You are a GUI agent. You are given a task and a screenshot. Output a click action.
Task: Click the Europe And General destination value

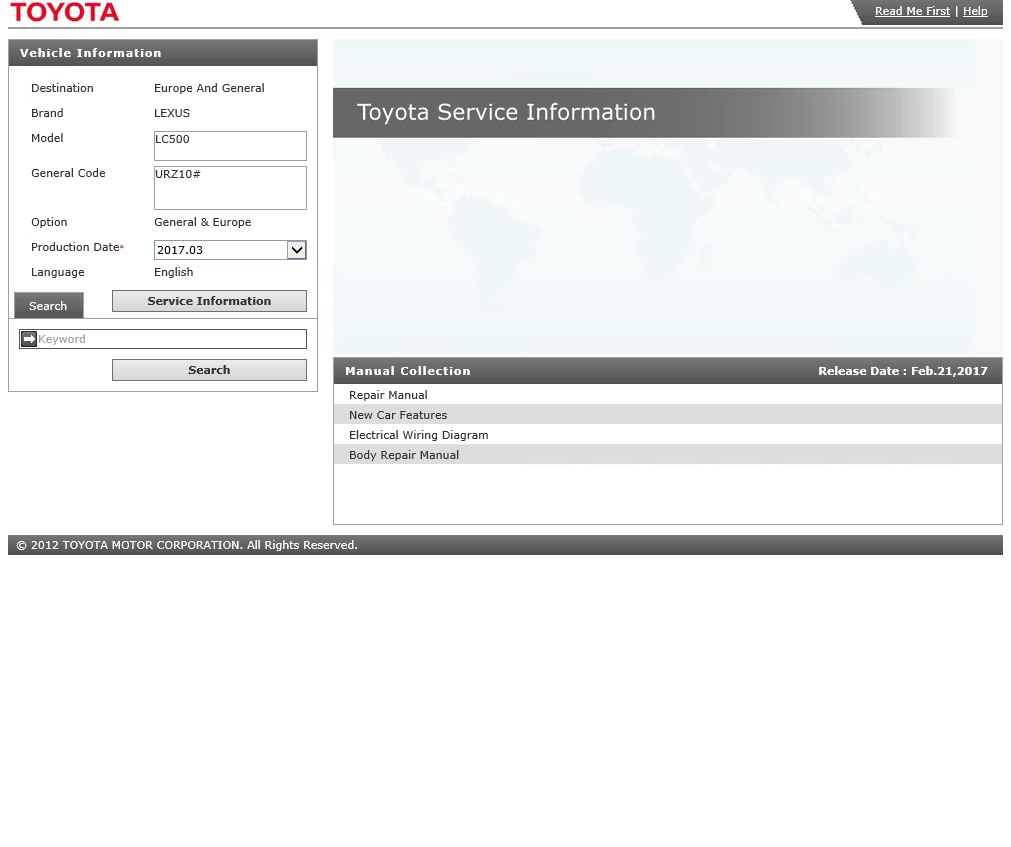209,88
